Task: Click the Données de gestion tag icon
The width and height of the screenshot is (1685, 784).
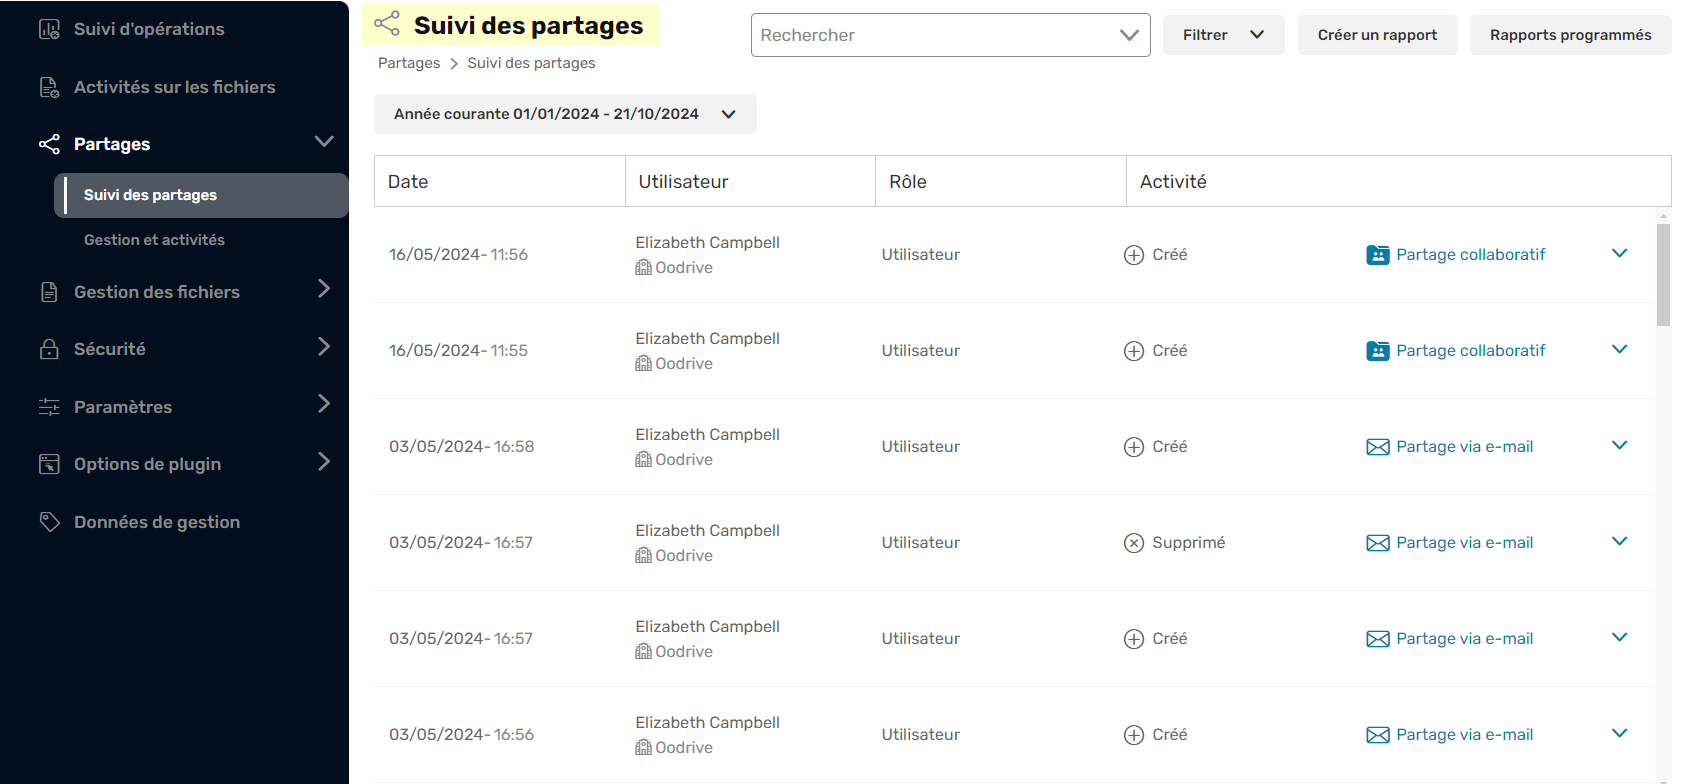Action: pos(49,522)
